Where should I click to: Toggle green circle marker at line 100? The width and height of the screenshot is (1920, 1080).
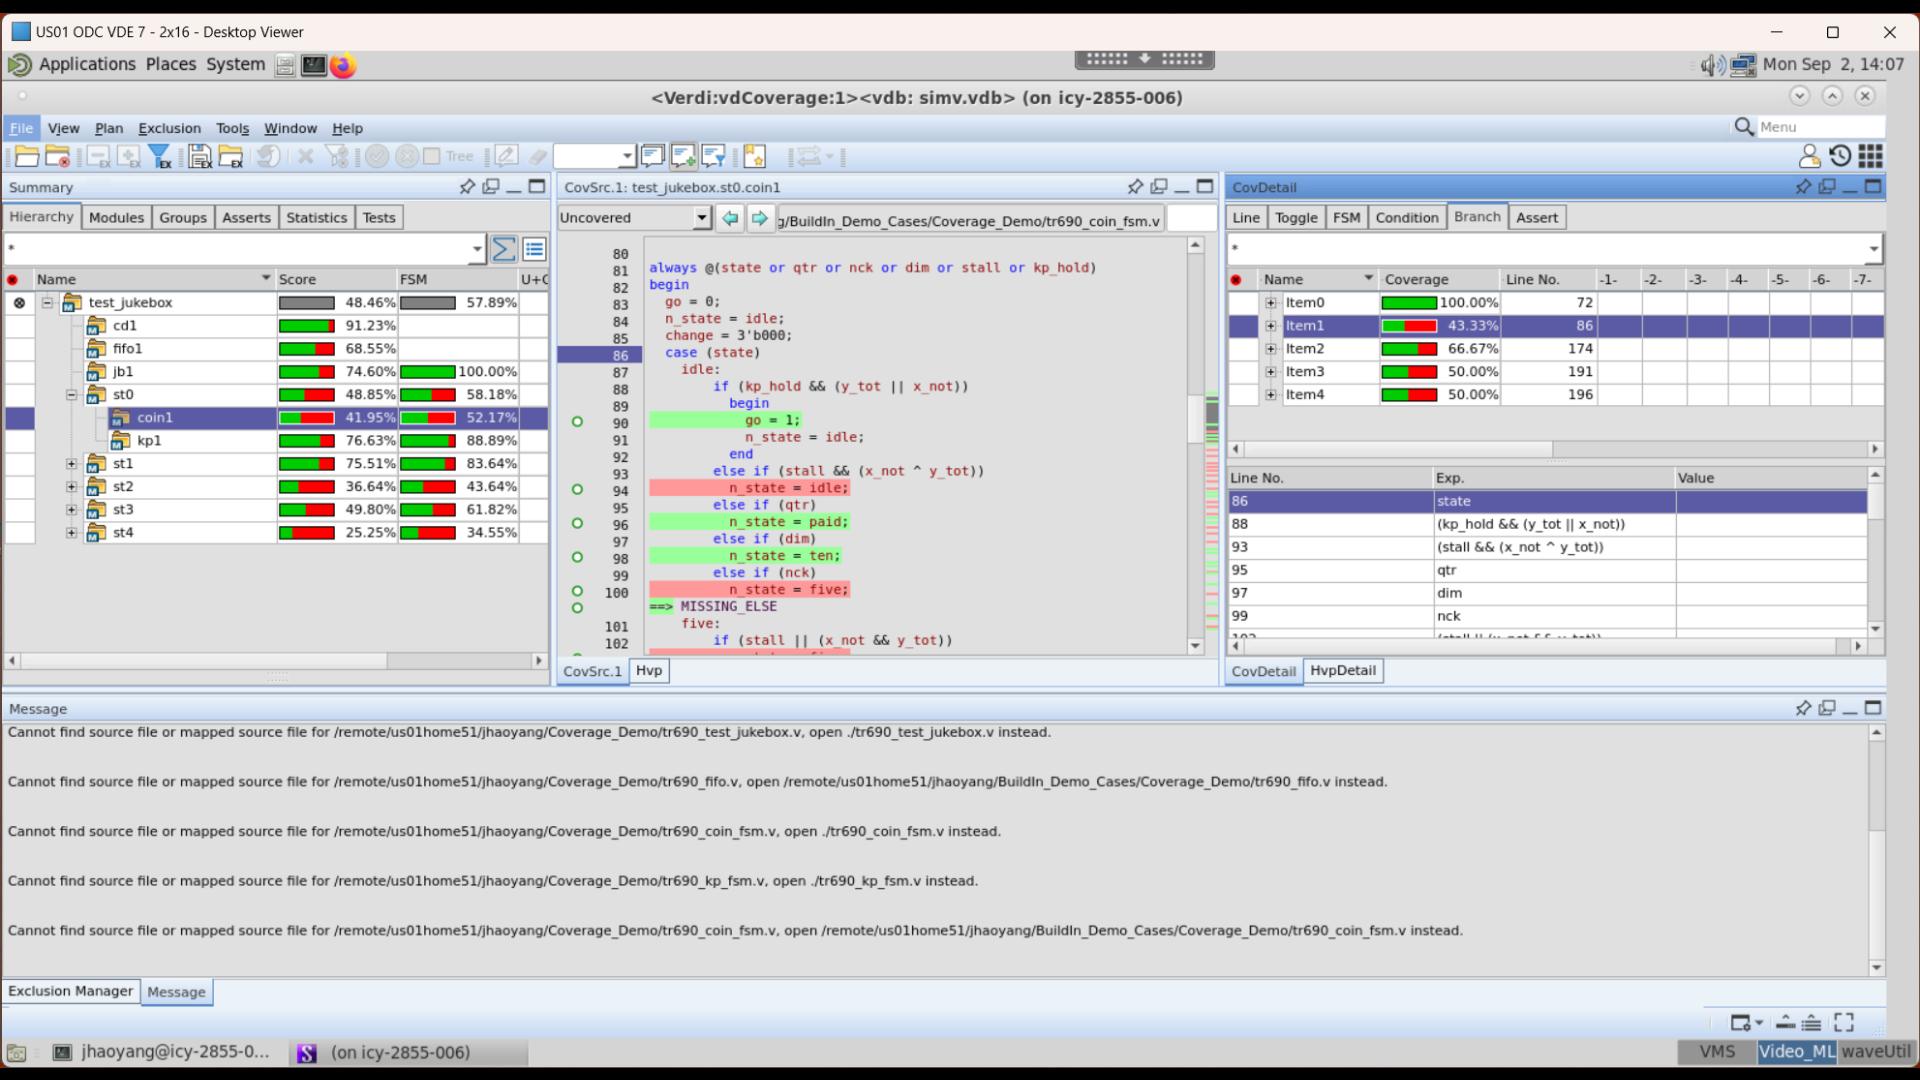[577, 592]
